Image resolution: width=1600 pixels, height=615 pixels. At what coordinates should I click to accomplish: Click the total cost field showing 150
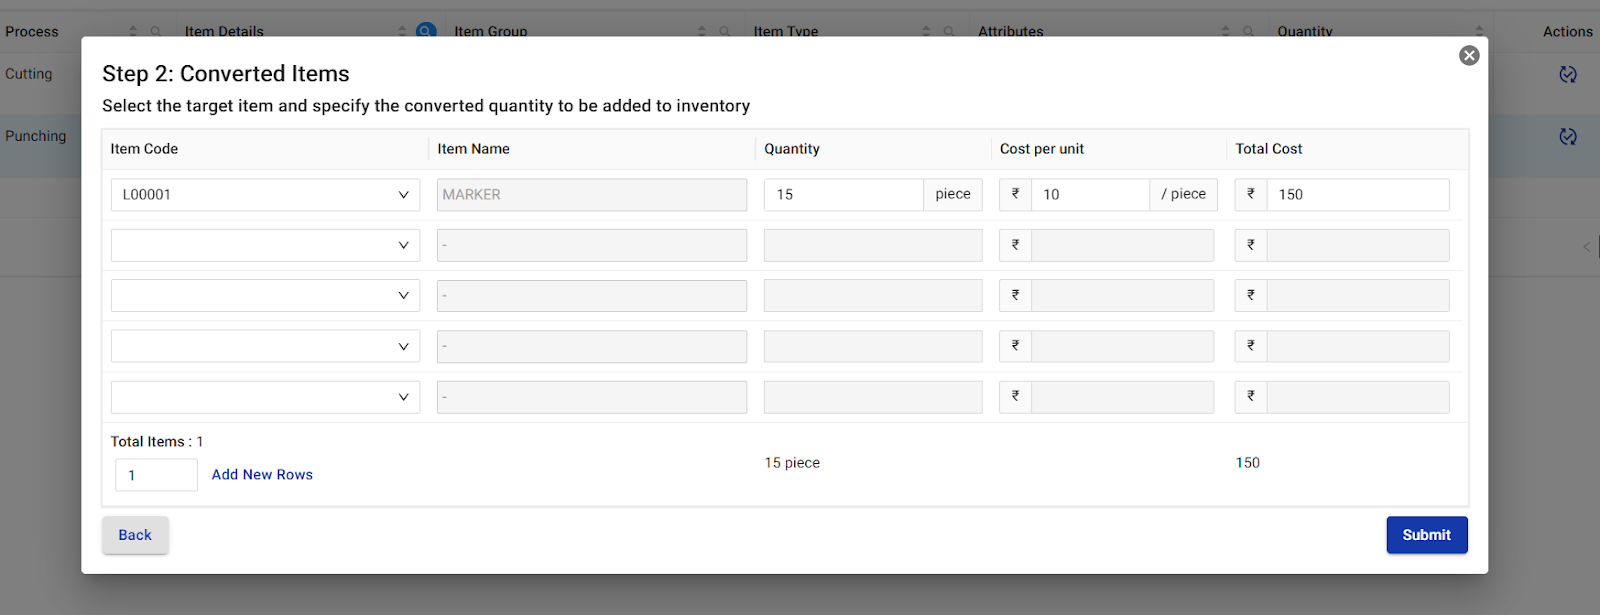click(1357, 195)
